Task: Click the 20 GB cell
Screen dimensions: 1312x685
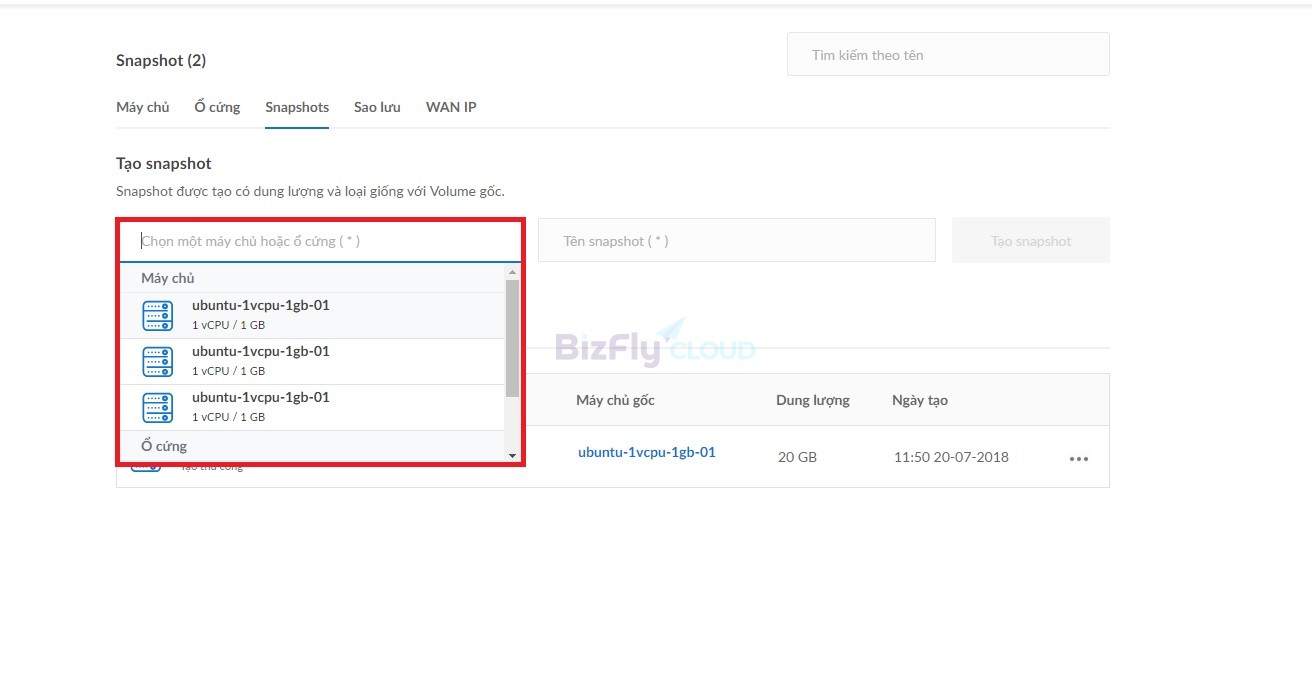Action: [797, 457]
